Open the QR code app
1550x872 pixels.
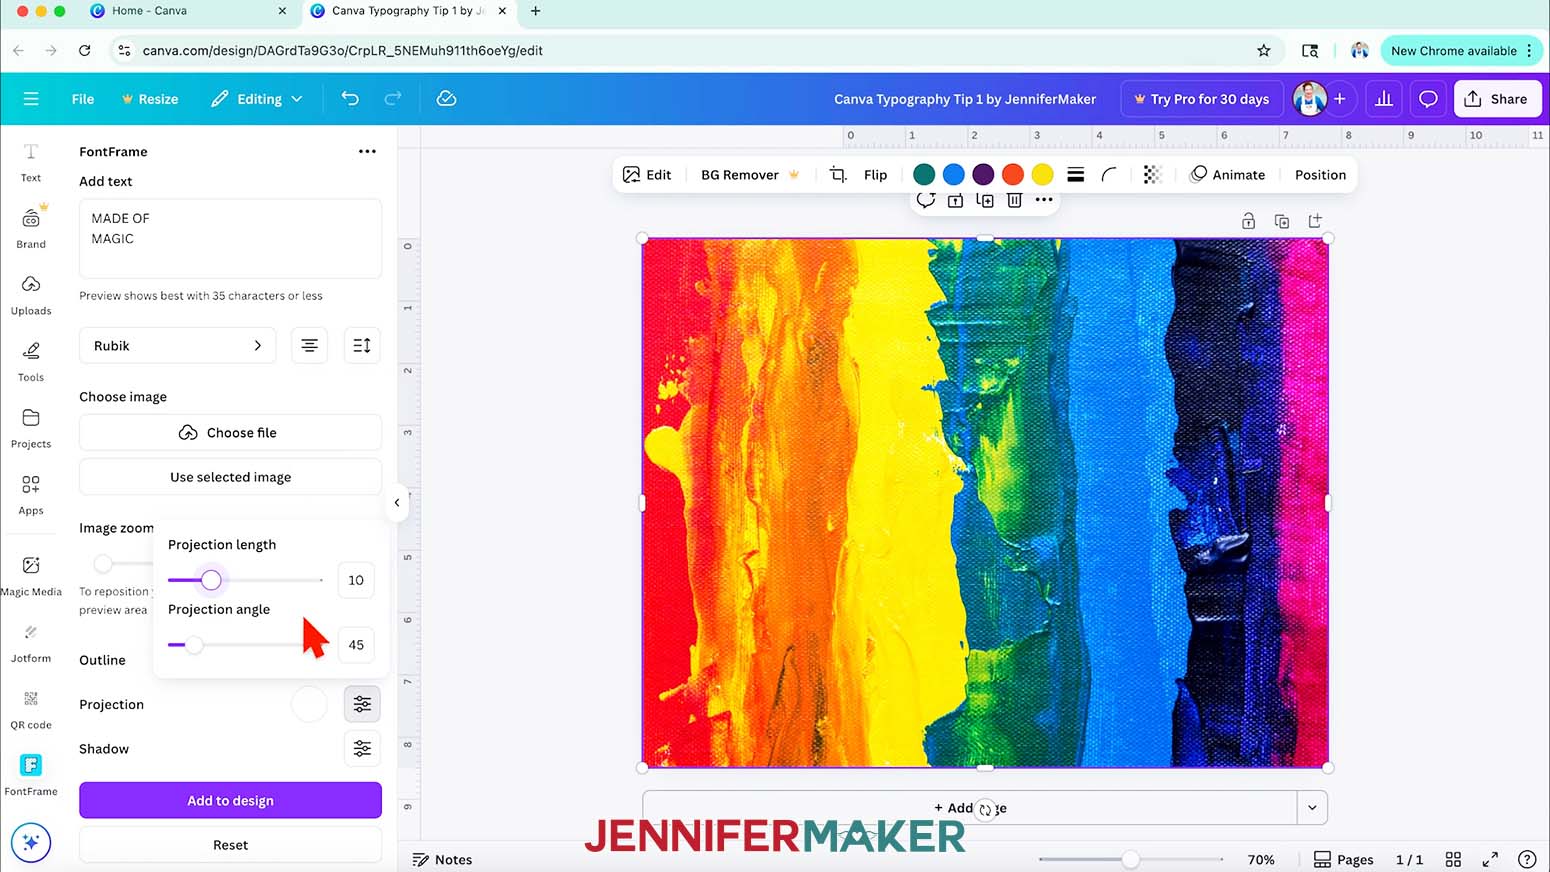(x=31, y=710)
